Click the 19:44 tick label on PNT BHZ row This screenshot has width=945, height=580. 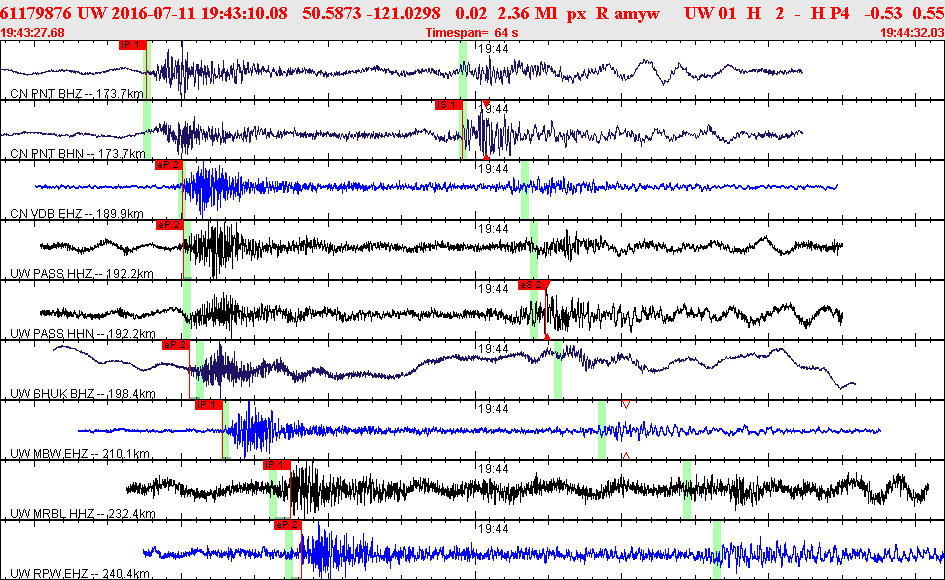[x=493, y=49]
